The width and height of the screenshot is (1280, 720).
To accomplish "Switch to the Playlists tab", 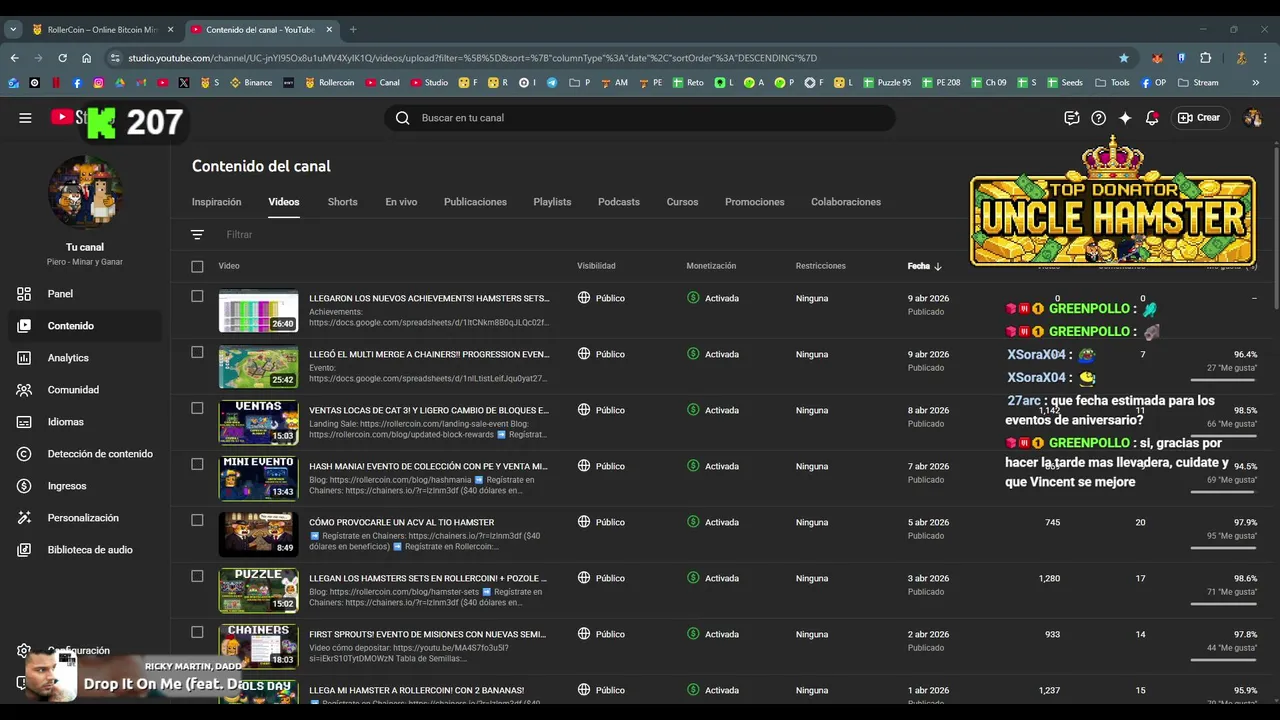I will [x=552, y=202].
